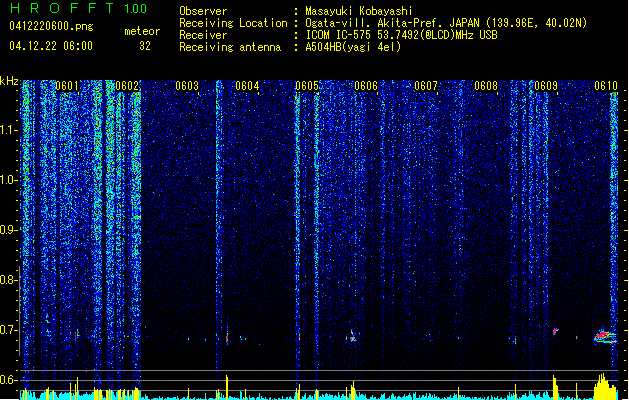Click the kHz axis unit label
This screenshot has width=629, height=400.
tap(9, 81)
